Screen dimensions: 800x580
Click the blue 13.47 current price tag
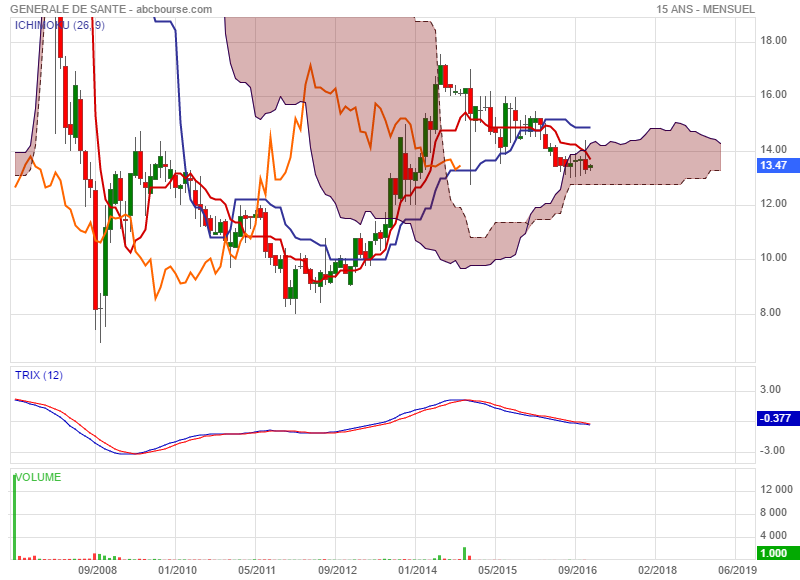pos(778,165)
